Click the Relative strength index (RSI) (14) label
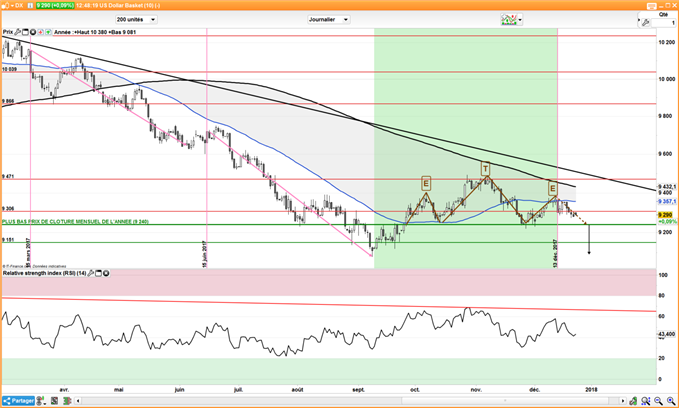 (45, 273)
